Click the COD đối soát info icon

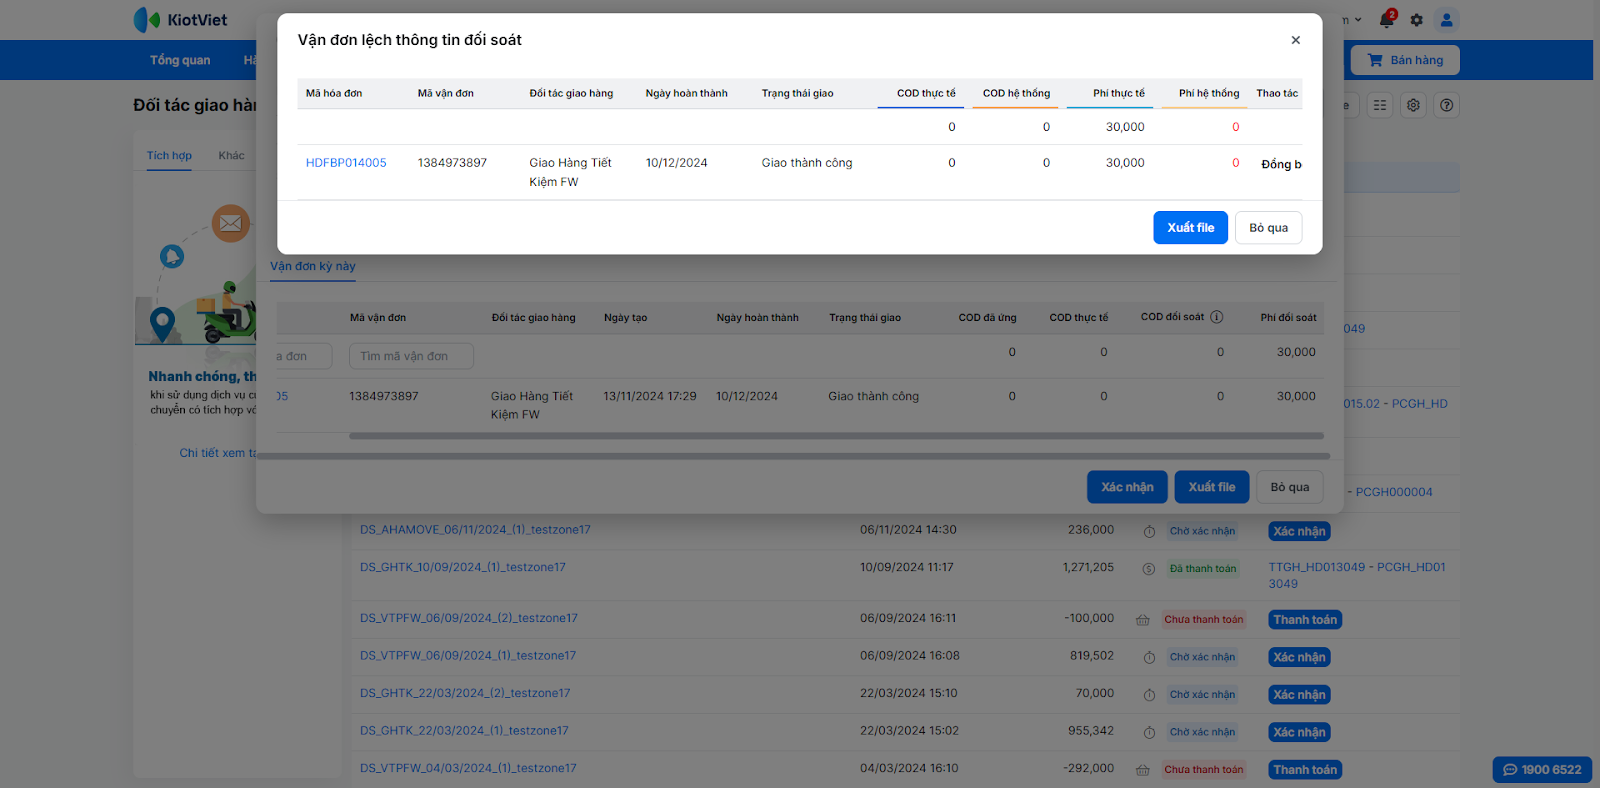[x=1217, y=317]
